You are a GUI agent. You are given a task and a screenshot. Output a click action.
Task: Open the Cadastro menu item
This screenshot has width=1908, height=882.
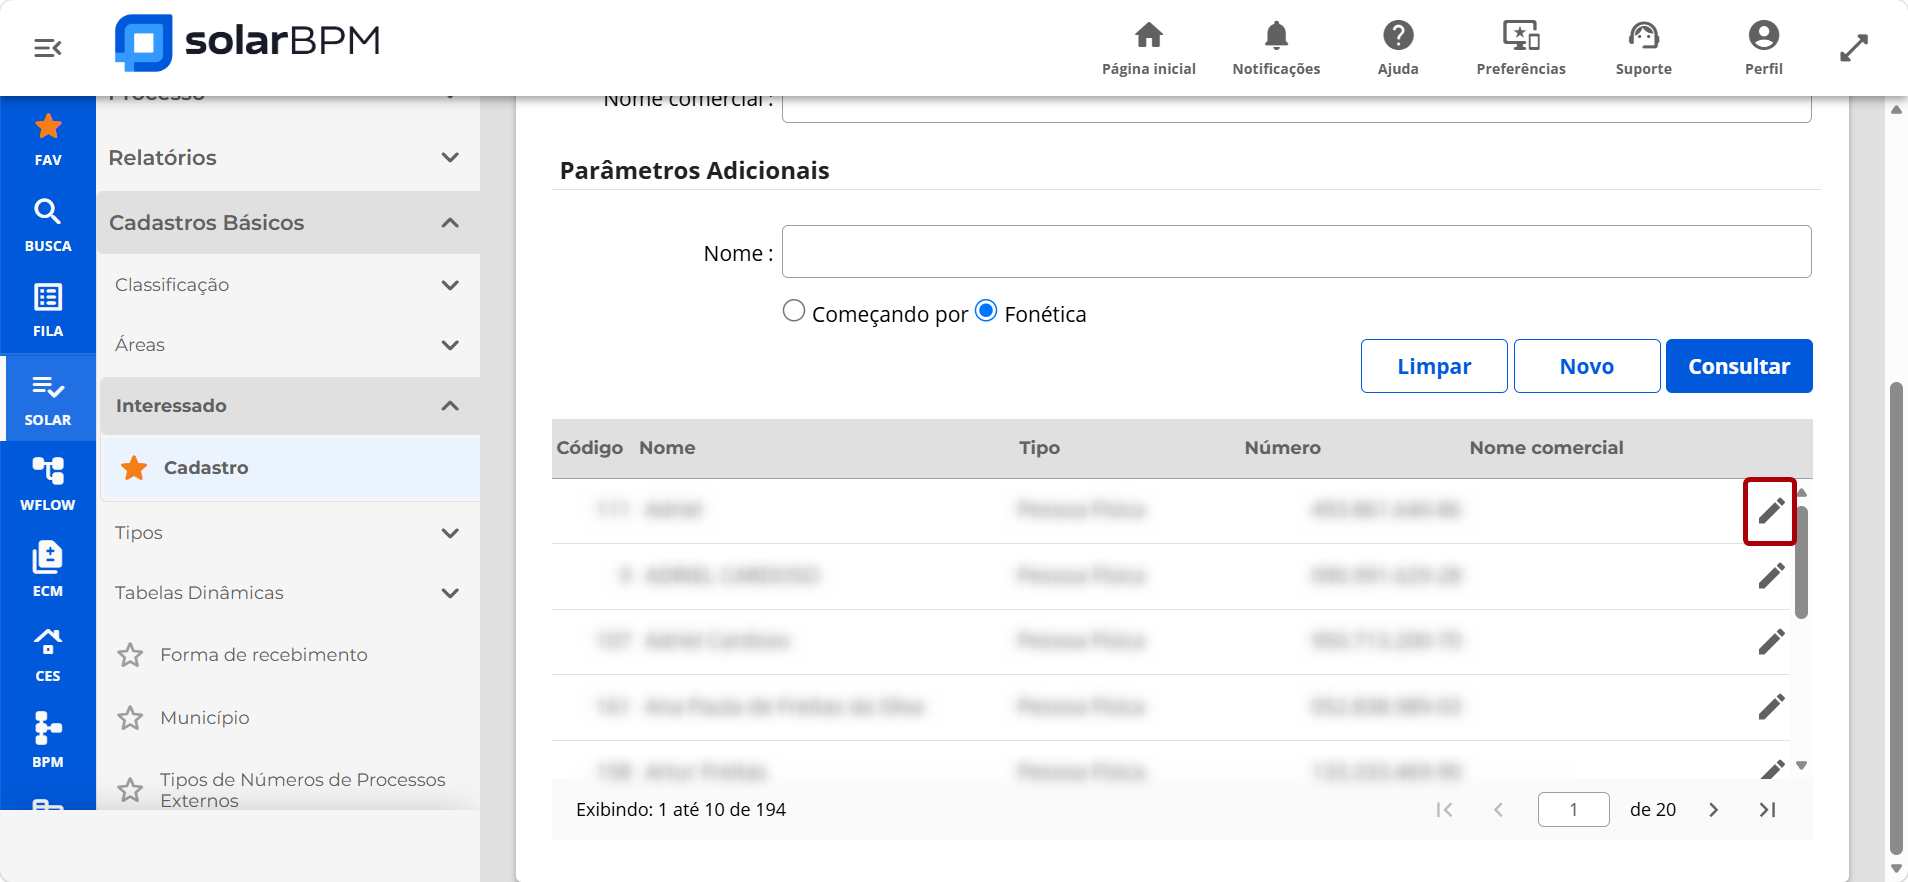pos(290,468)
